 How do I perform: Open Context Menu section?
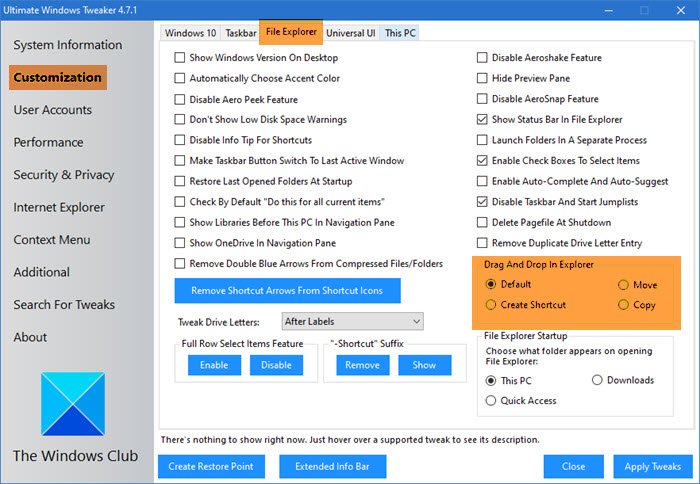(52, 240)
